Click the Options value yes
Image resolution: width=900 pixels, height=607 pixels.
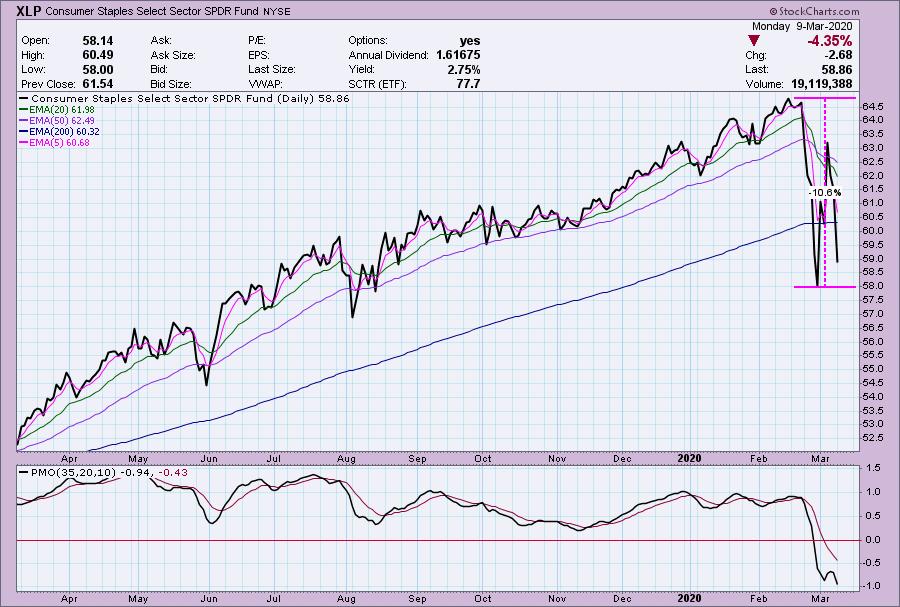tap(470, 41)
